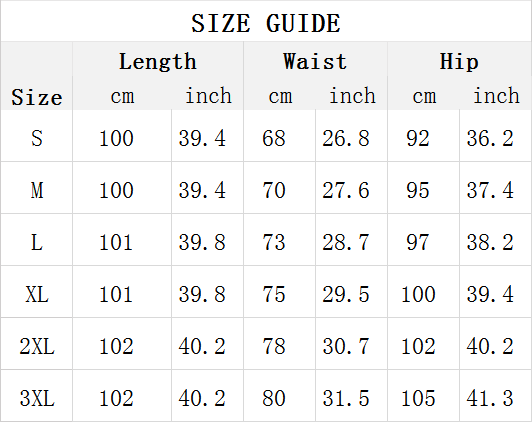Select the L size row label
This screenshot has height=422, width=532.
(x=37, y=242)
